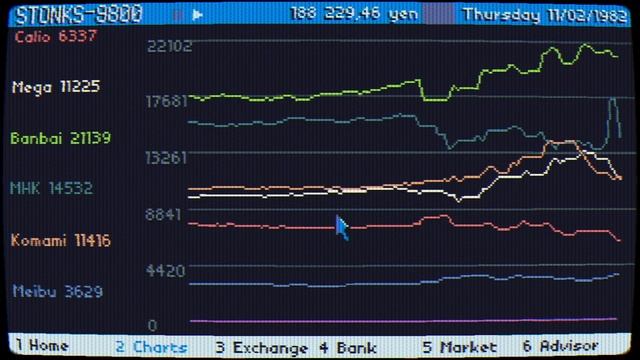The height and width of the screenshot is (360, 640).
Task: Click the 17681 axis value
Action: click(x=167, y=101)
